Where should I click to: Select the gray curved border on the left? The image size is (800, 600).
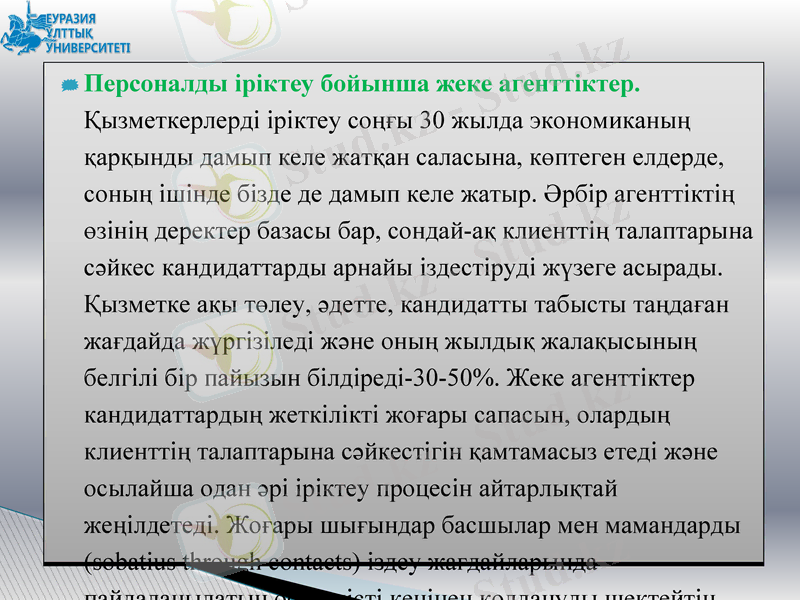pyautogui.click(x=18, y=300)
